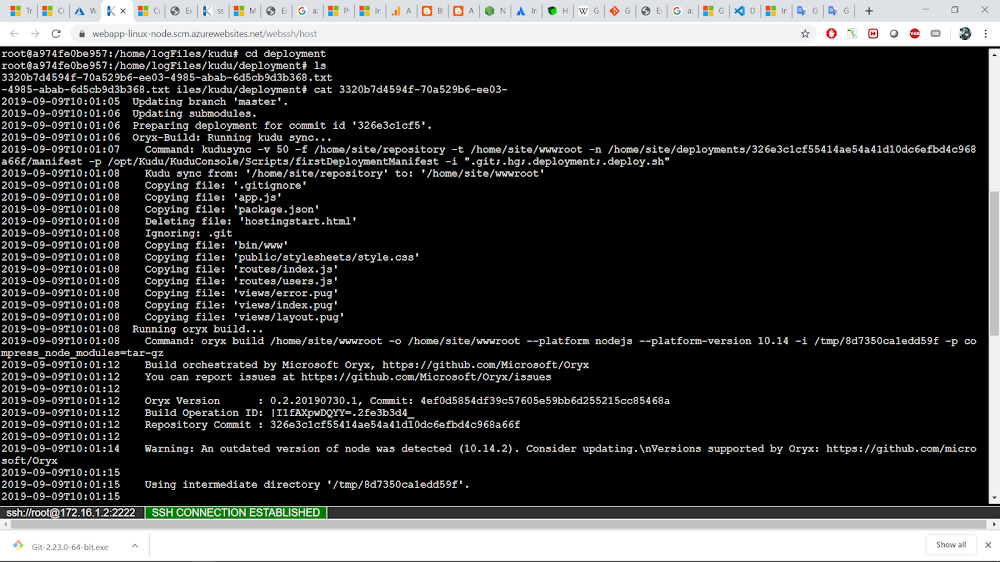Viewport: 1000px width, 562px height.
Task: Focus the address bar URL
Action: (204, 34)
